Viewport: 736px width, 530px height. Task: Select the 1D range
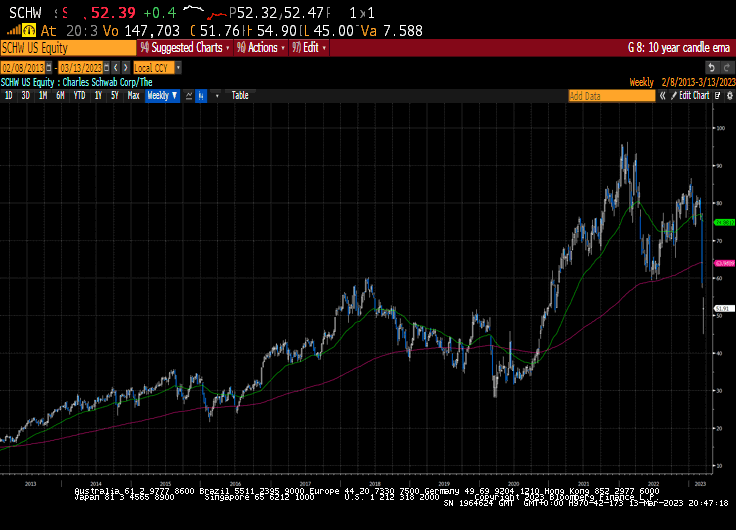coord(8,96)
